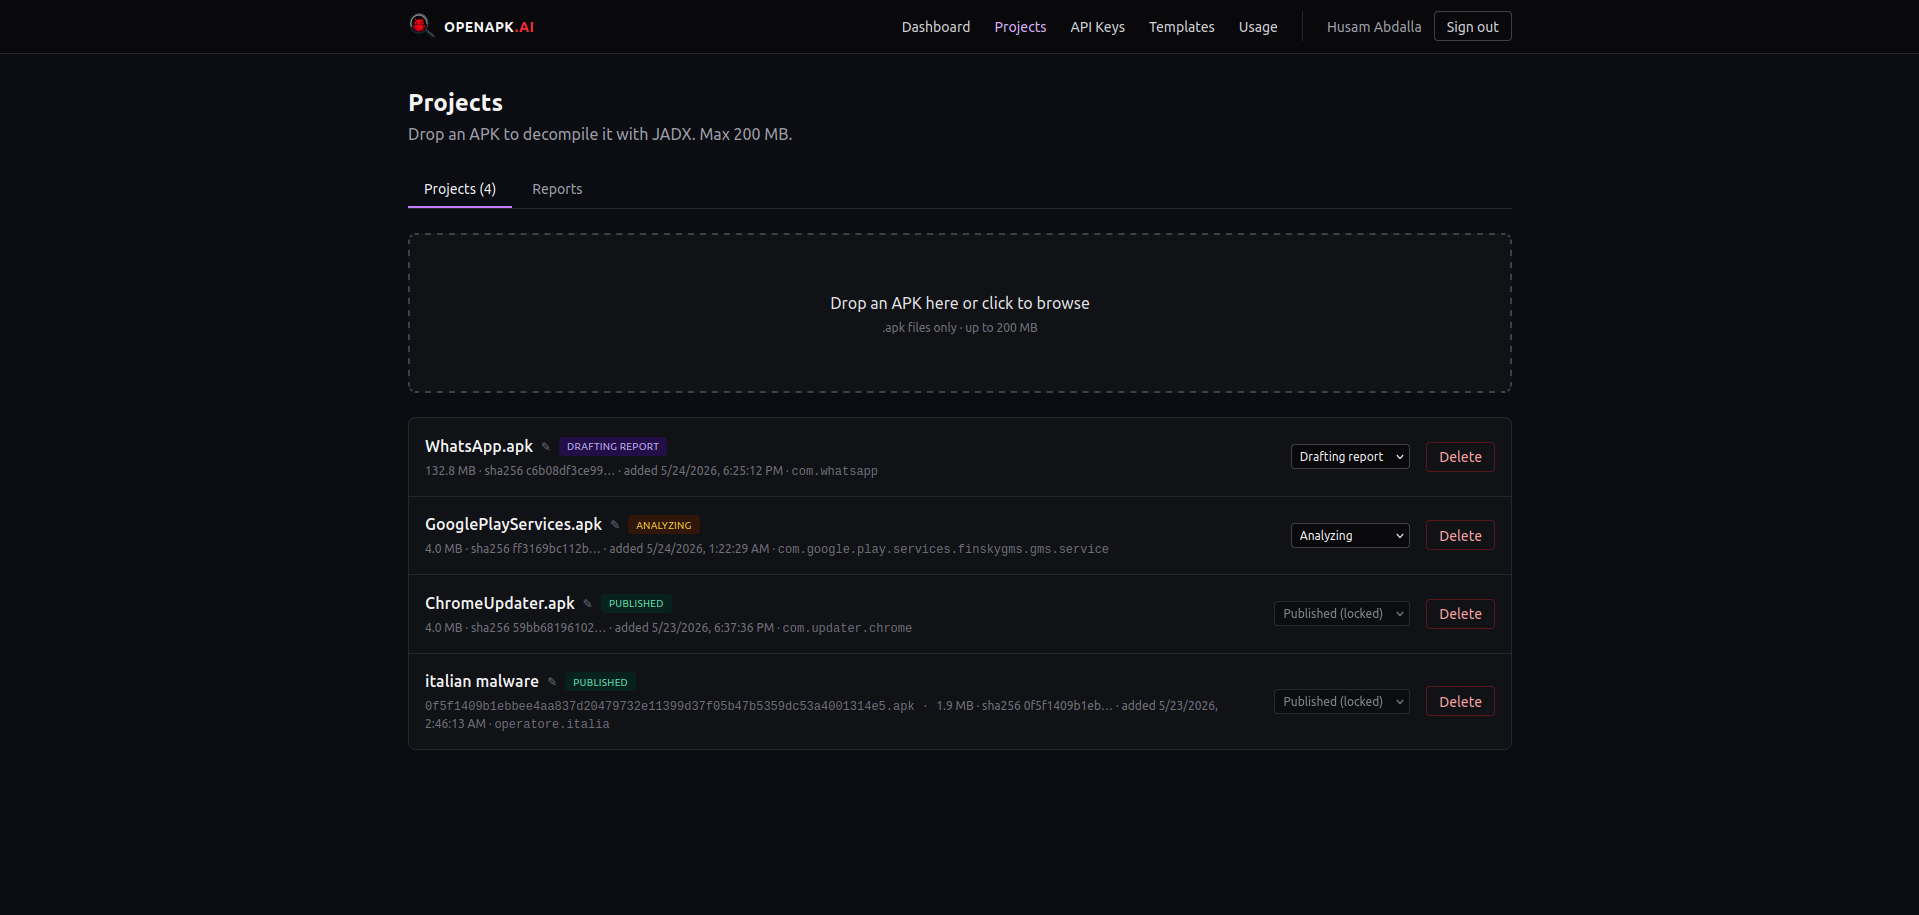Open italian malware's Published (locked) dropdown
The width and height of the screenshot is (1919, 915).
tap(1342, 702)
